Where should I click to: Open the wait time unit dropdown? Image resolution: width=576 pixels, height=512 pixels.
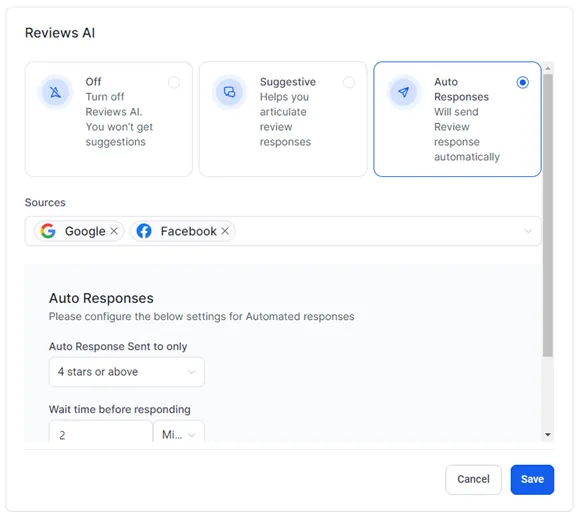pyautogui.click(x=179, y=432)
